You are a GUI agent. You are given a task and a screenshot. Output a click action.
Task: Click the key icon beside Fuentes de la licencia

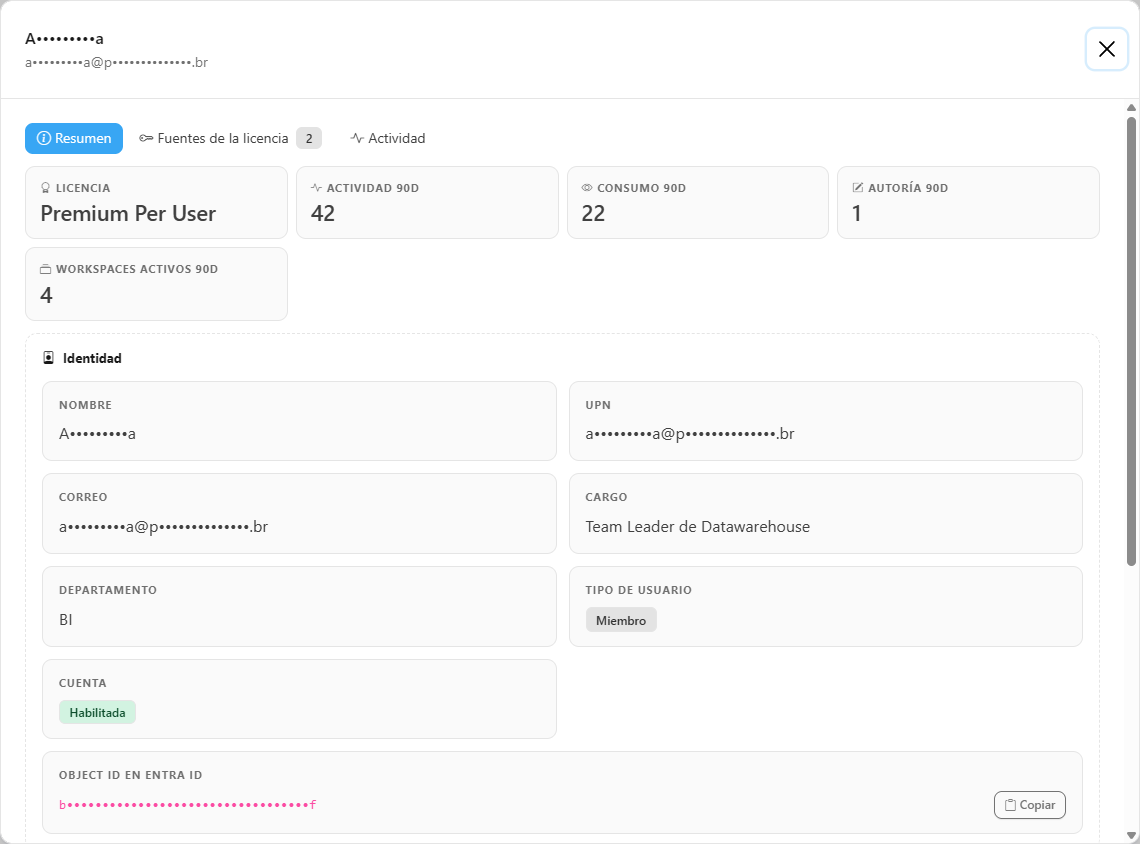coord(146,138)
